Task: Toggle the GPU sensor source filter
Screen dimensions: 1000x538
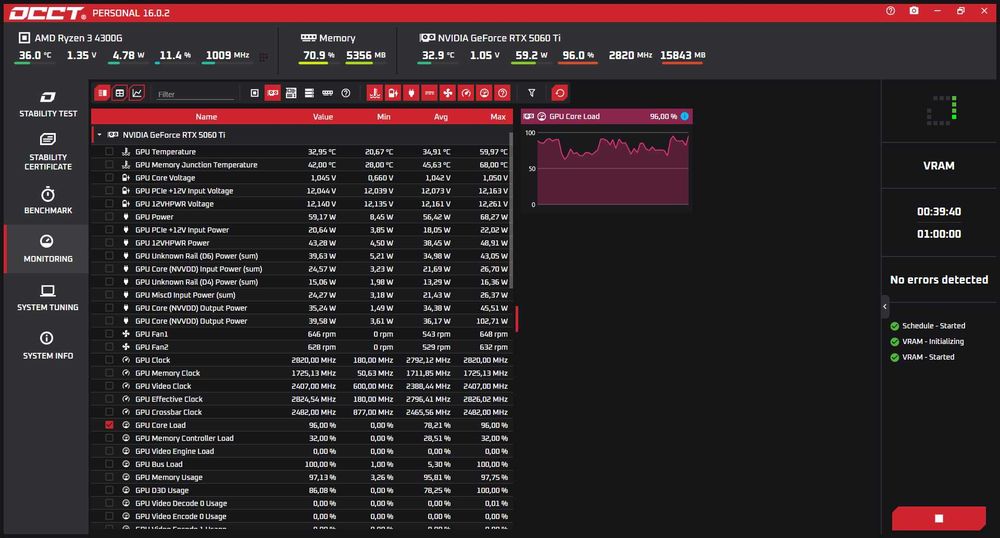Action: click(273, 93)
